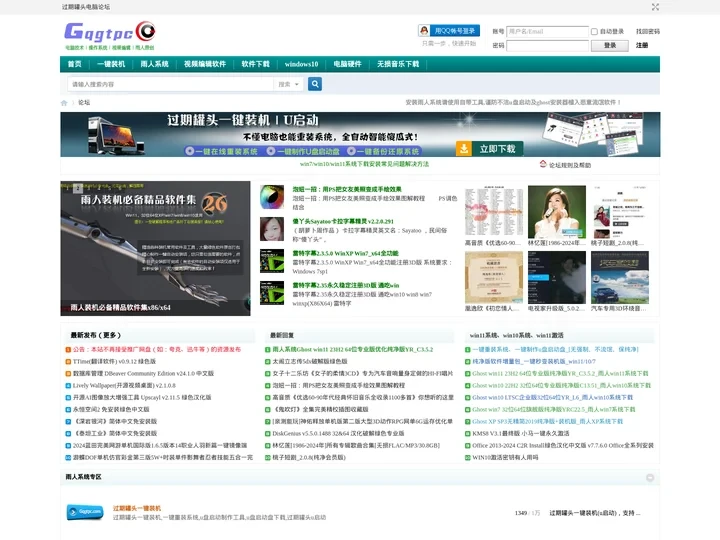The width and height of the screenshot is (720, 540).
Task: Open the 傻丫头Sayatoo卡拉字幕精灵 v2.2.0.291 title
Action: (x=343, y=221)
